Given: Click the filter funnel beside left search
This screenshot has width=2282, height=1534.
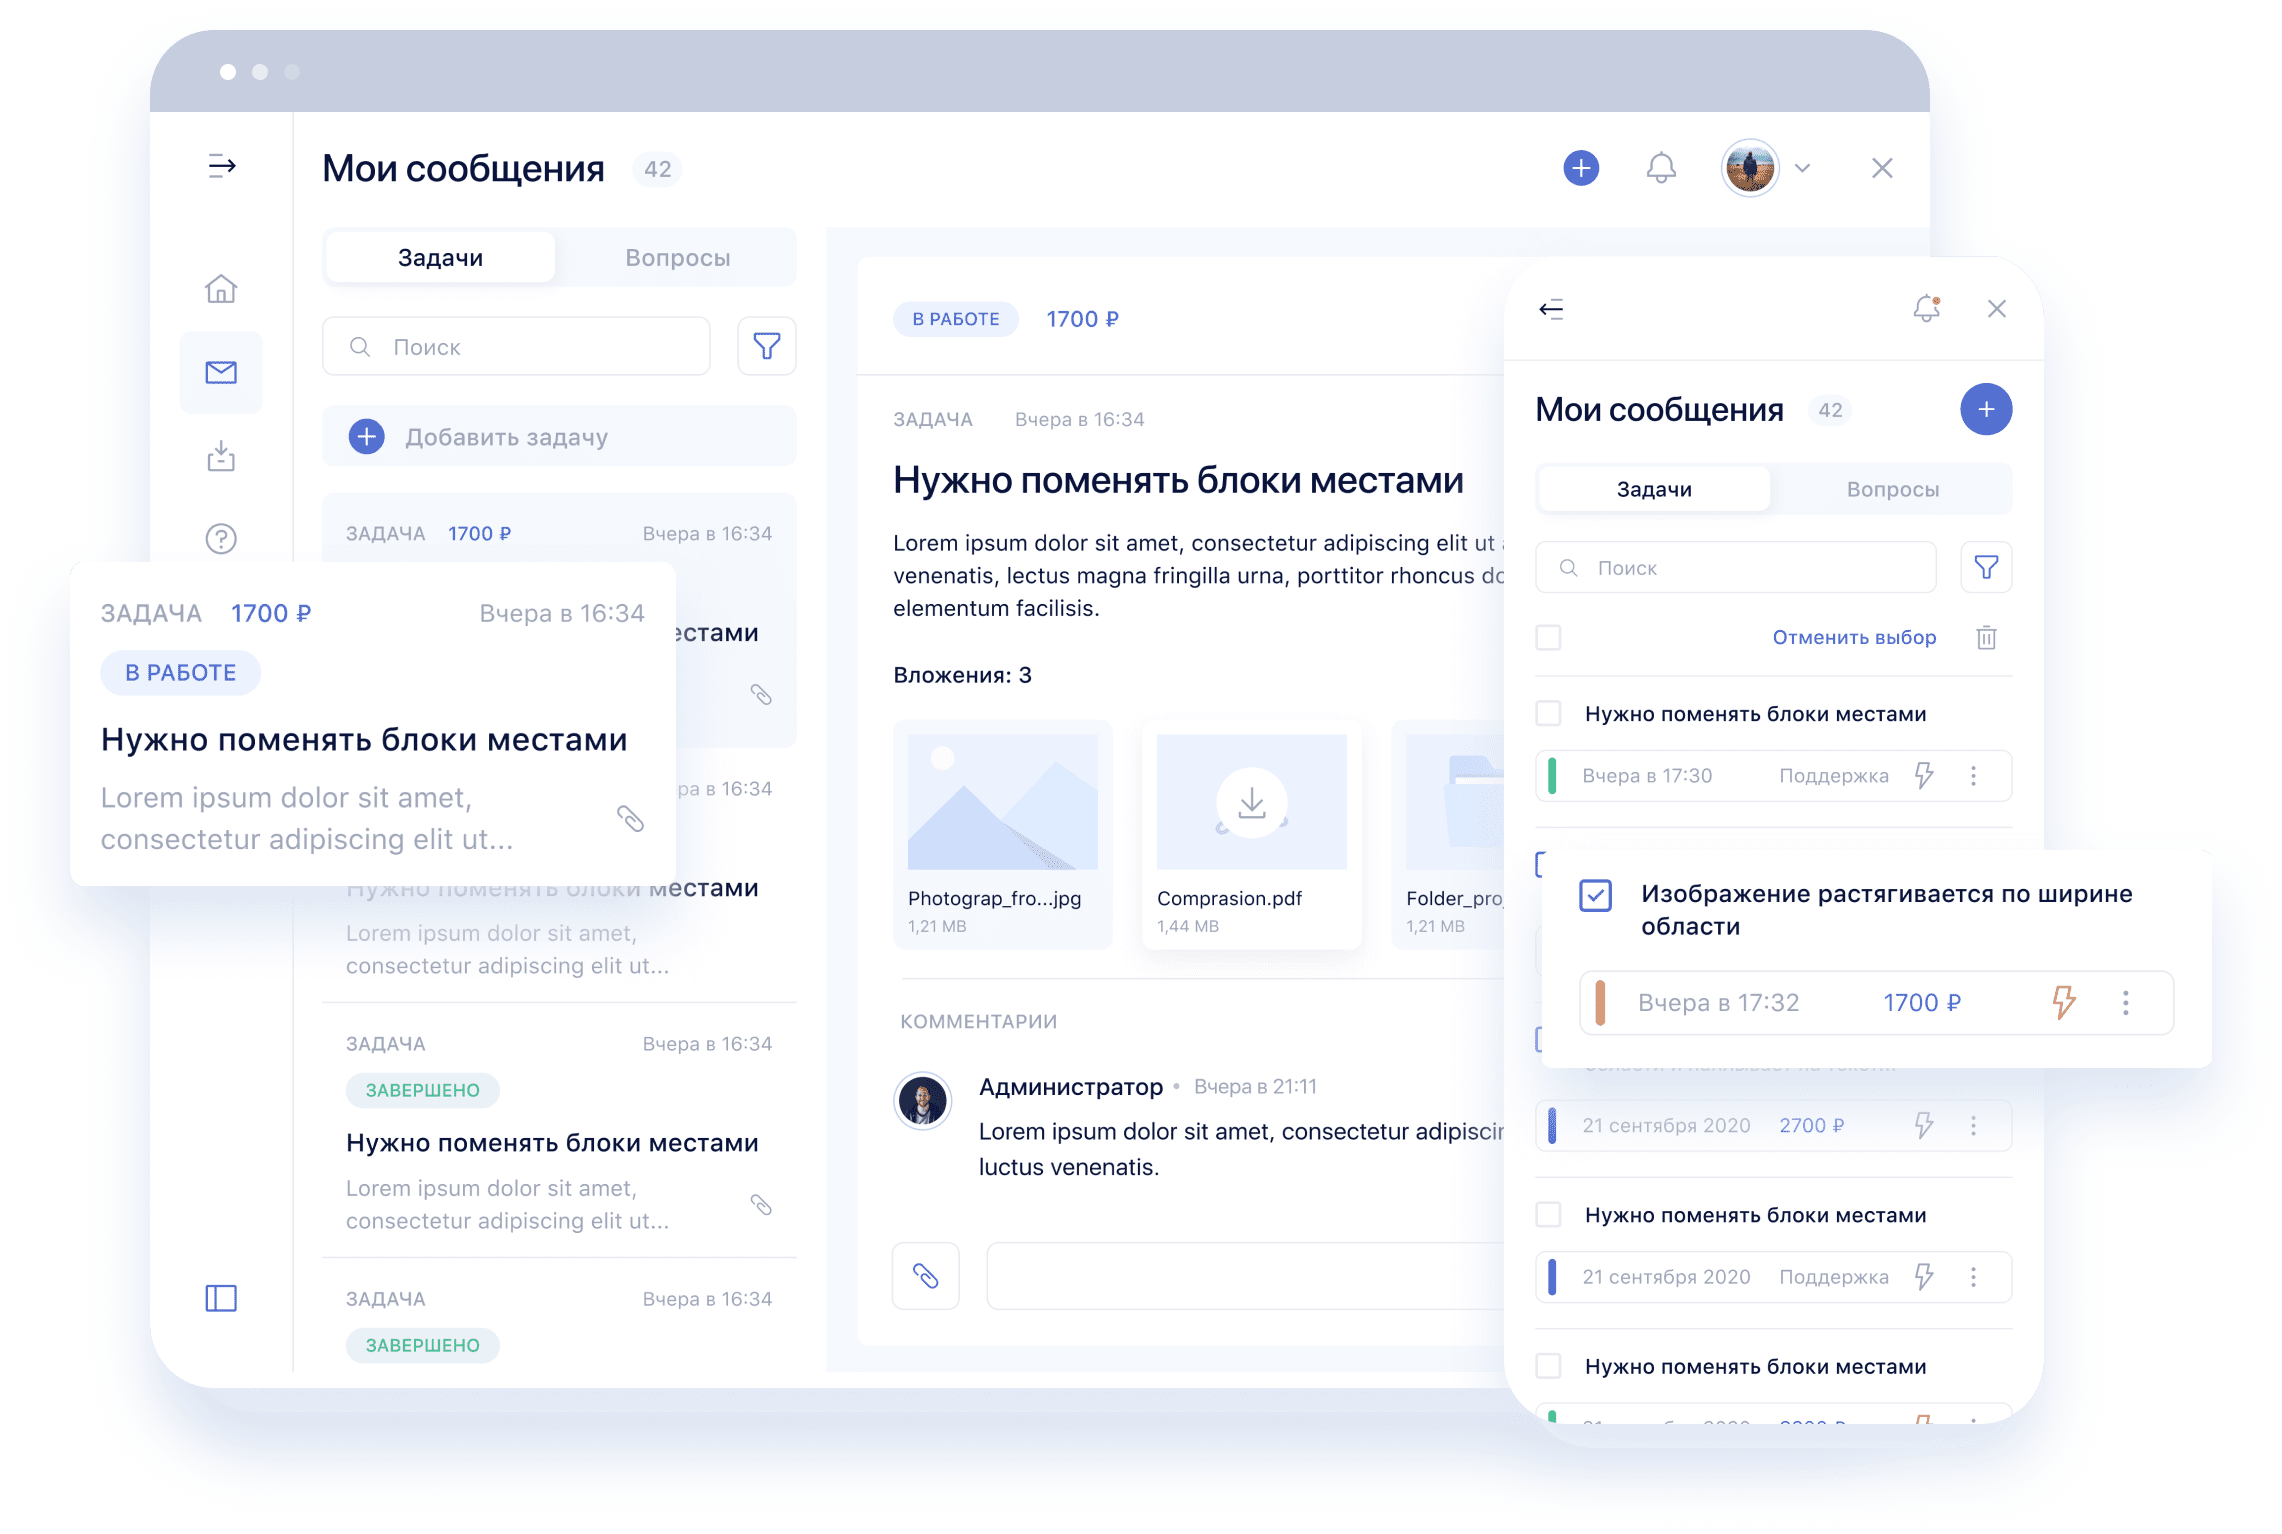Looking at the screenshot, I should pos(766,346).
